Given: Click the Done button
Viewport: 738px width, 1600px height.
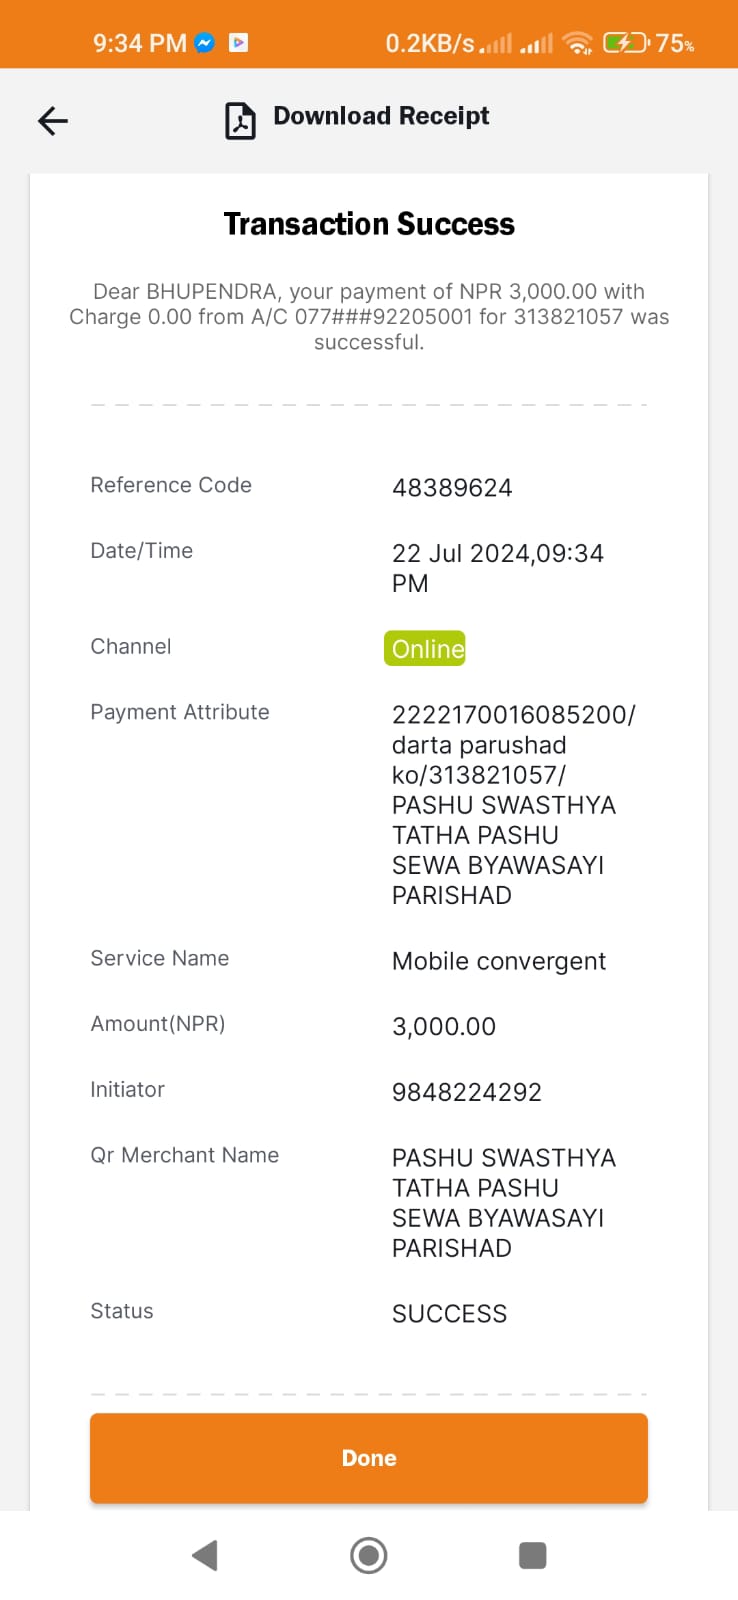Looking at the screenshot, I should 369,1458.
